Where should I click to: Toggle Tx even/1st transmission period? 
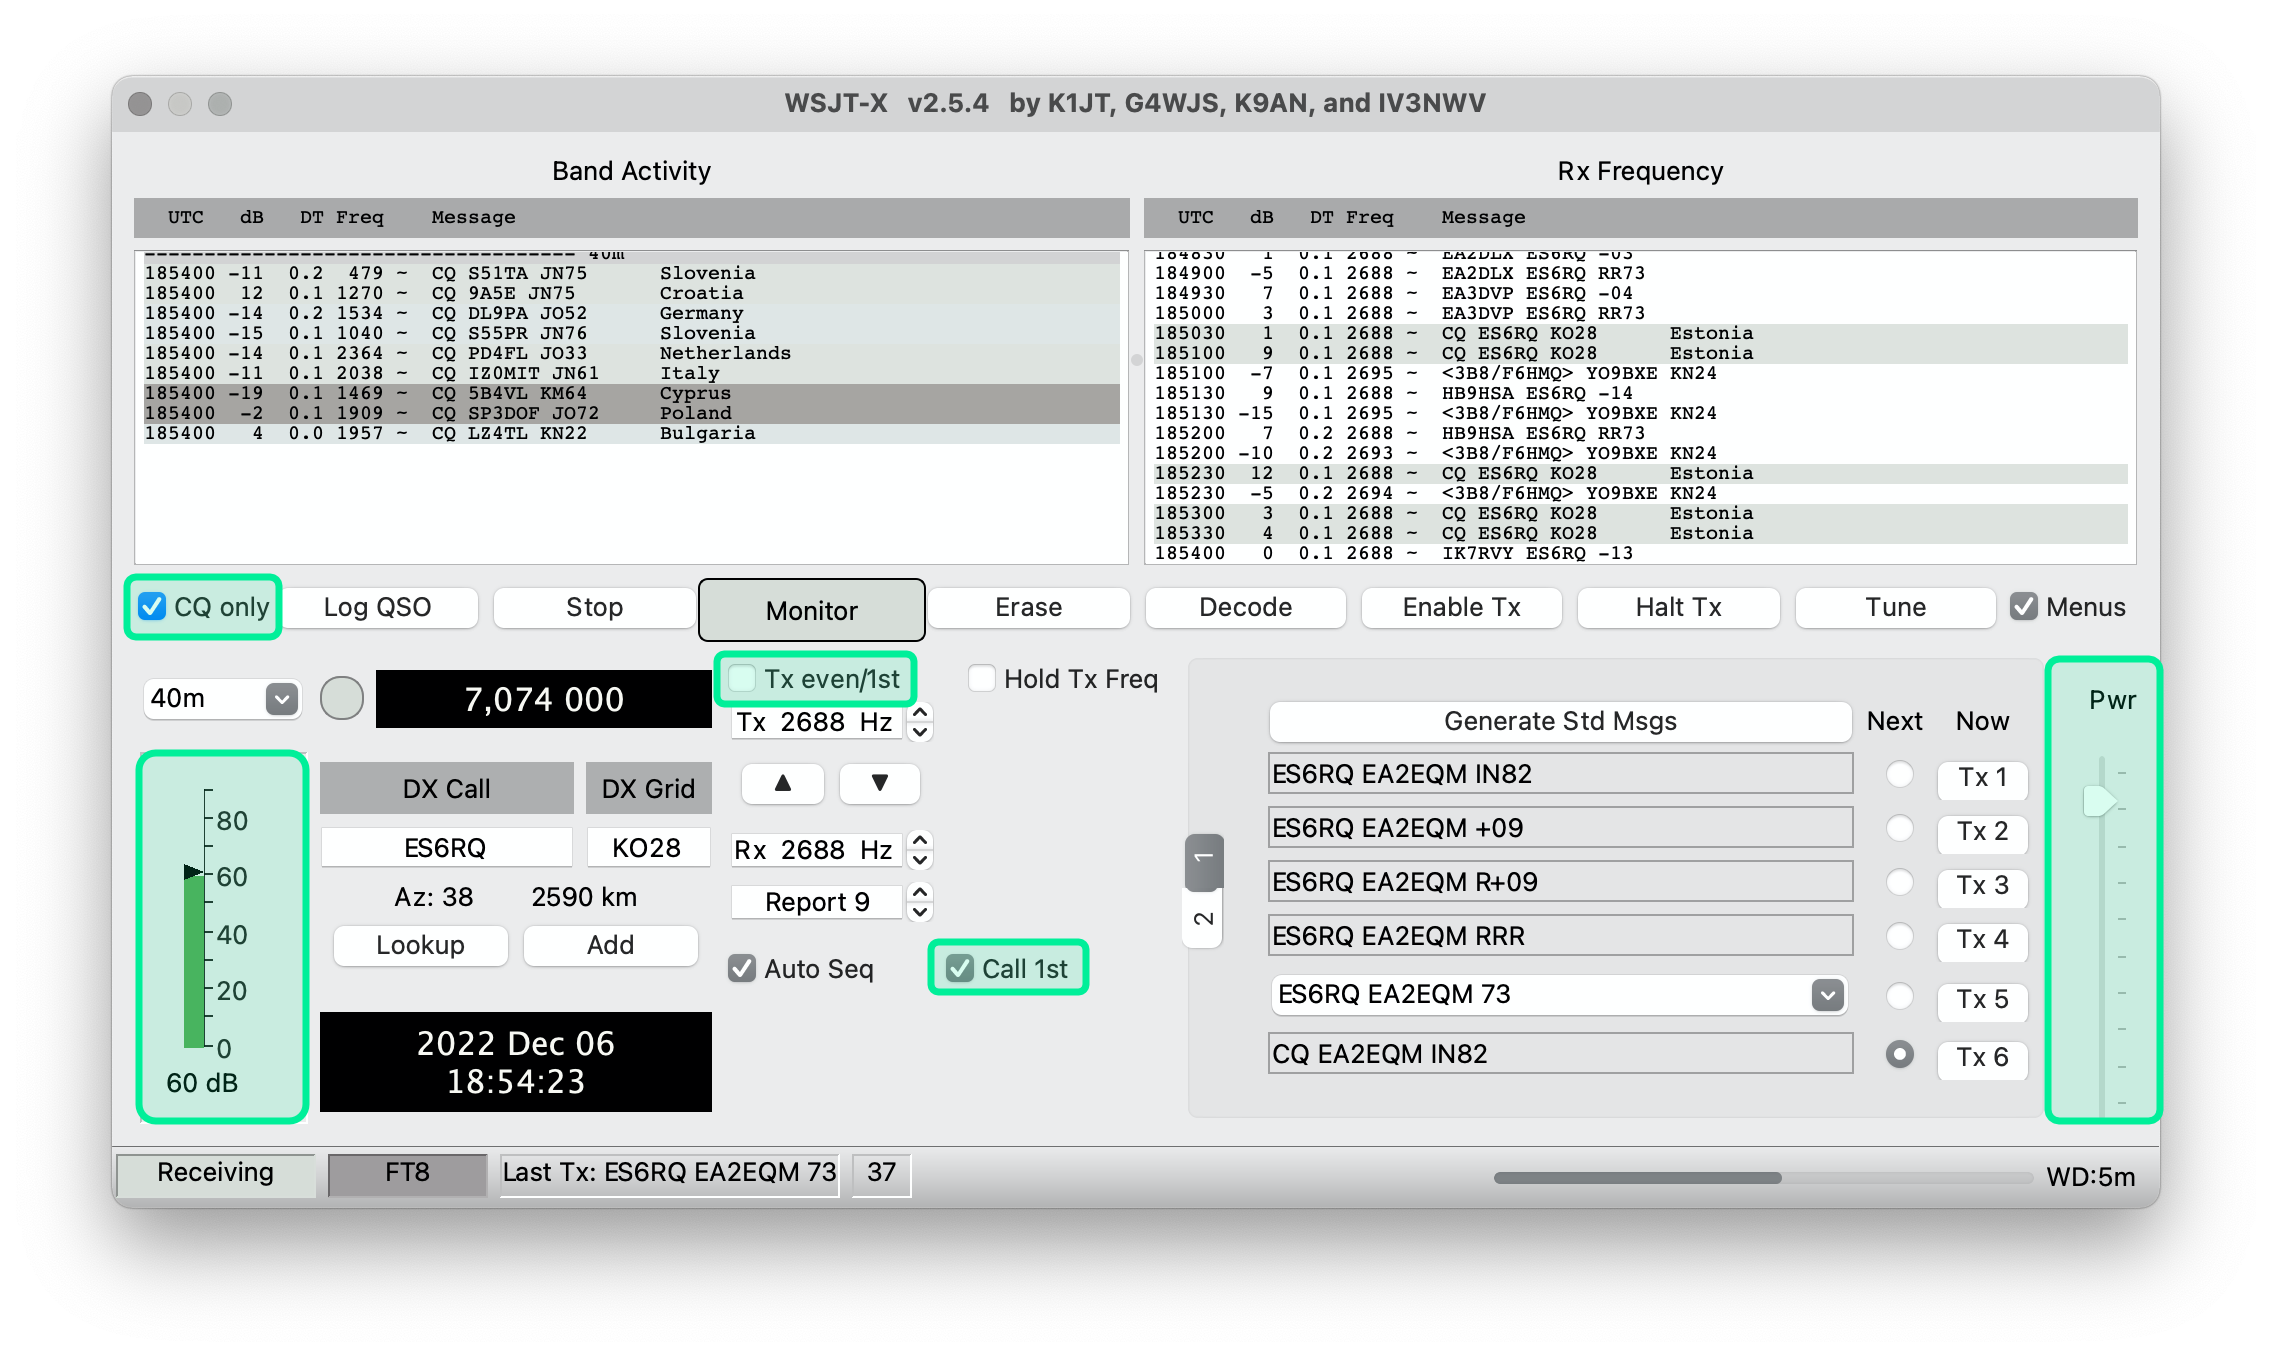tap(742, 678)
